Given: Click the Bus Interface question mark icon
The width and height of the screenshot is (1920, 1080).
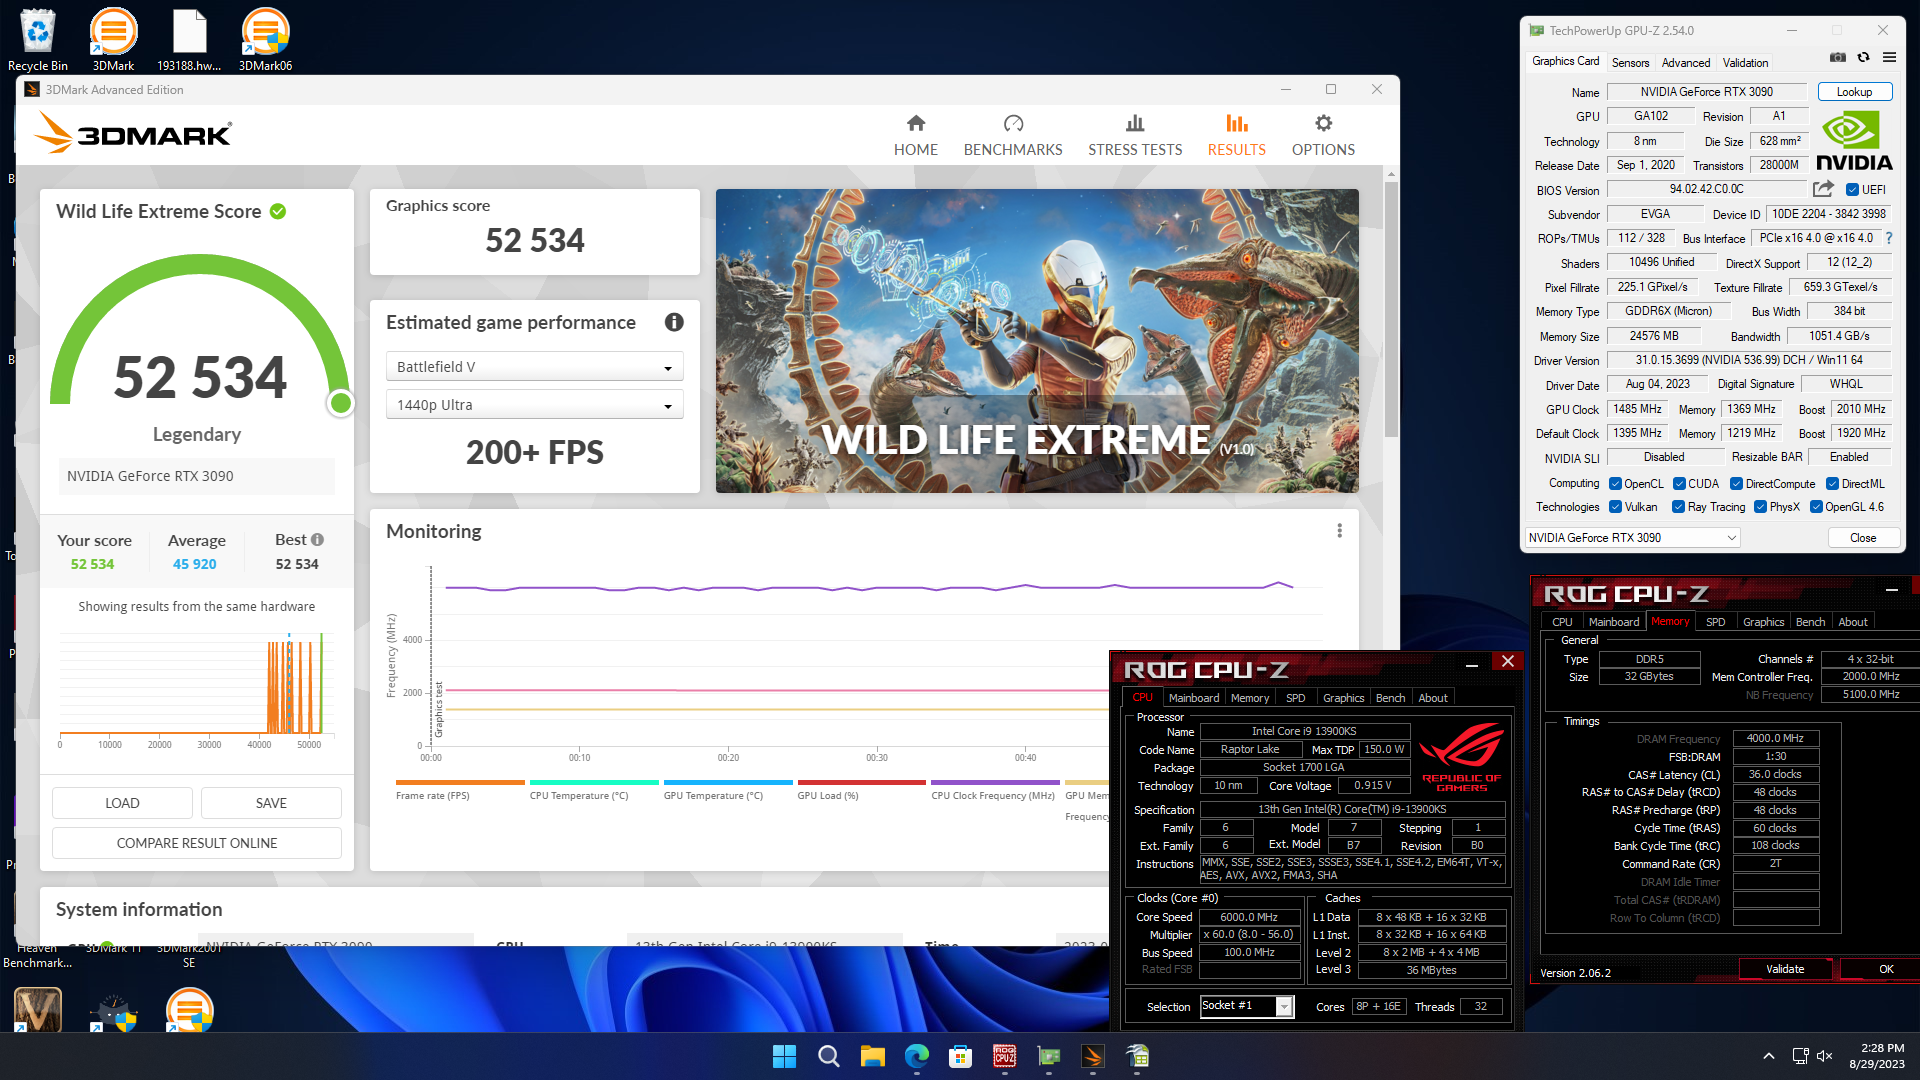Looking at the screenshot, I should [x=1889, y=238].
